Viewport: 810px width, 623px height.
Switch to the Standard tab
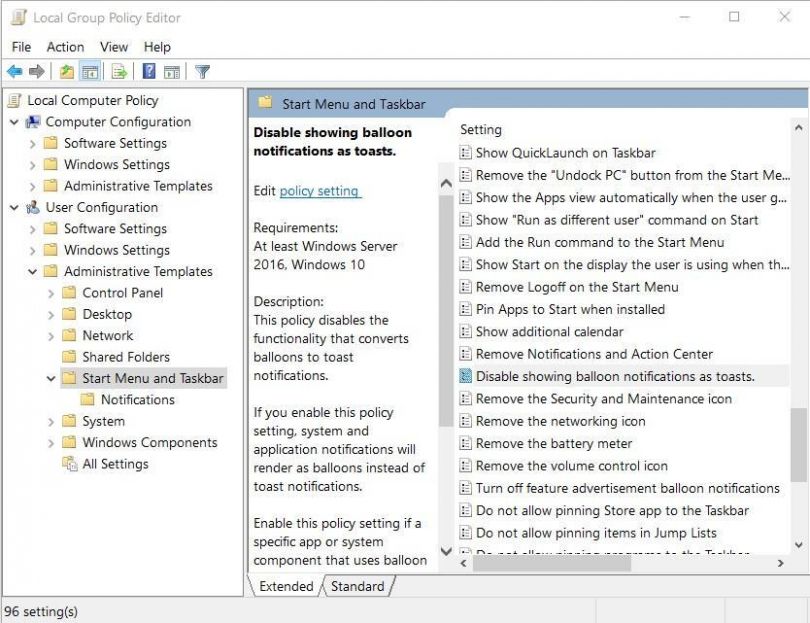pyautogui.click(x=357, y=586)
